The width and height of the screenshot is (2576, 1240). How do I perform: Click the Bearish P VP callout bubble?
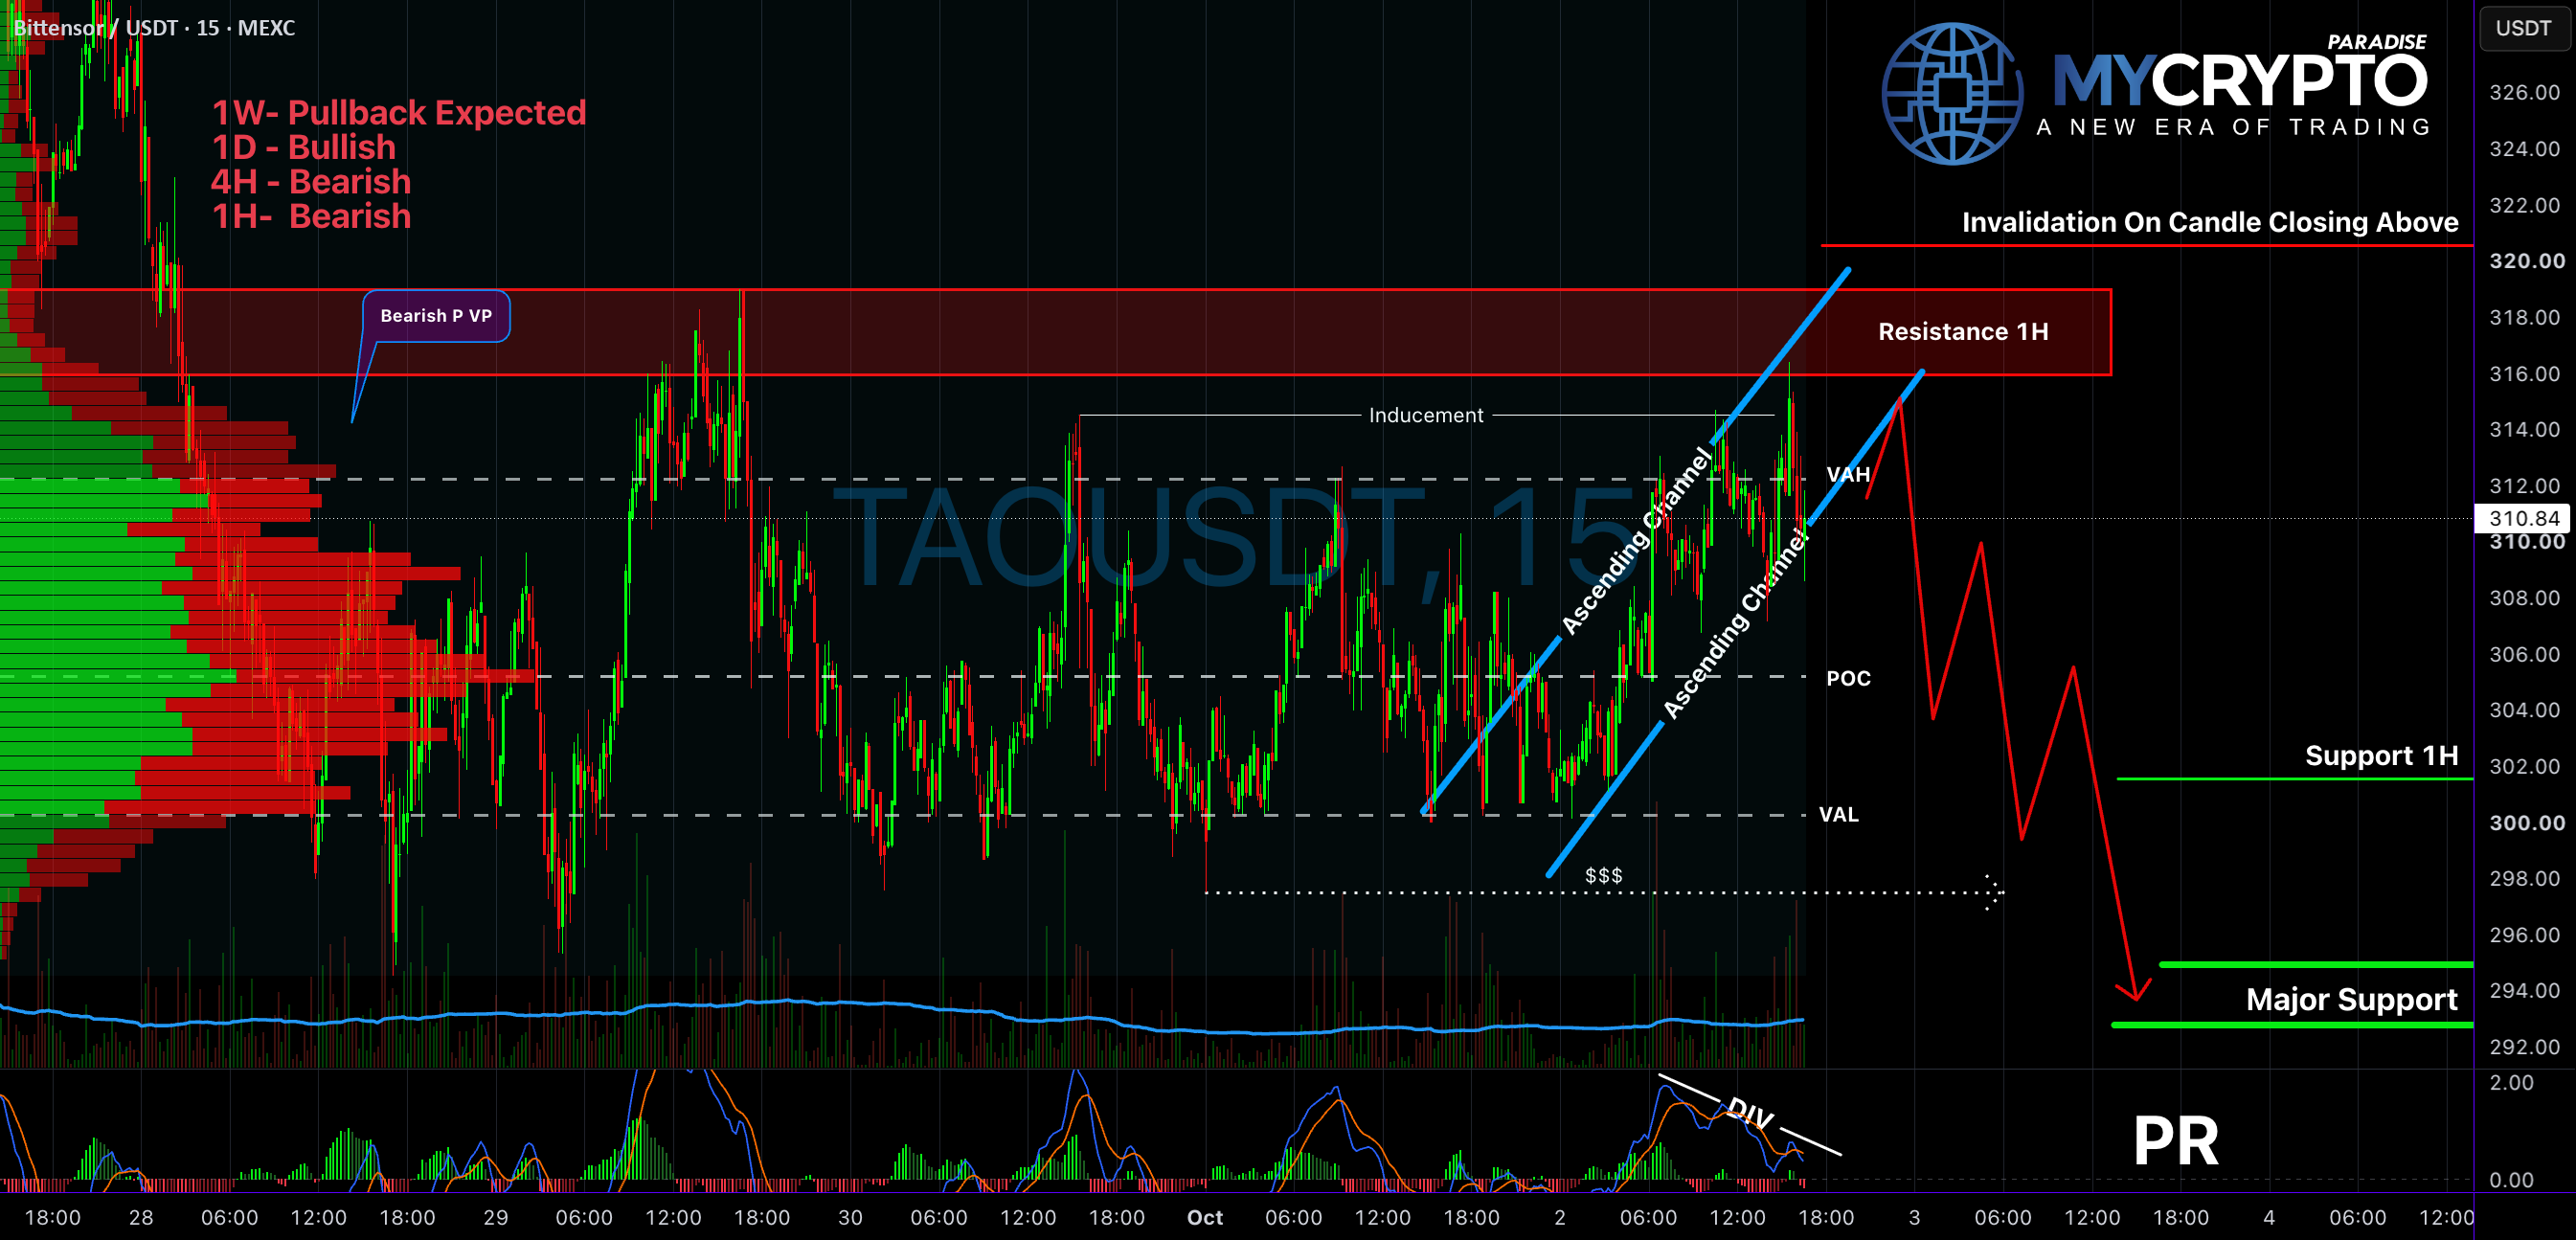(436, 316)
